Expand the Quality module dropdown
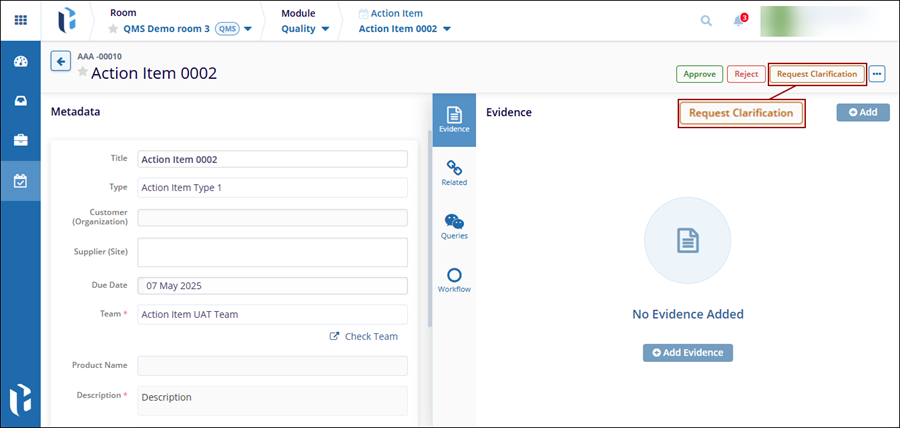This screenshot has width=900, height=428. click(x=325, y=29)
